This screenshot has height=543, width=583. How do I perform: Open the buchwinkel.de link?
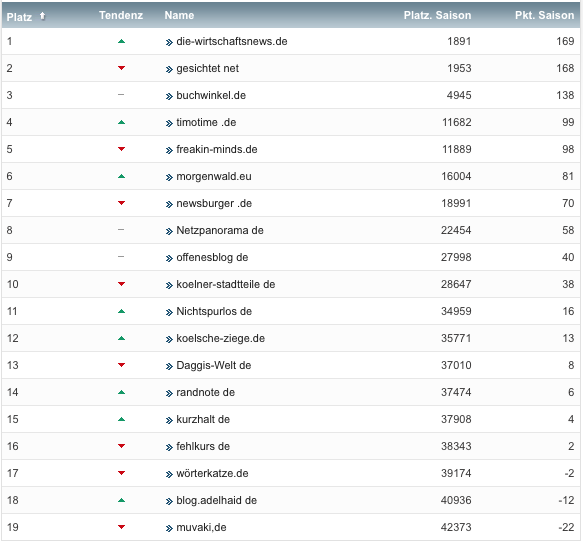211,96
